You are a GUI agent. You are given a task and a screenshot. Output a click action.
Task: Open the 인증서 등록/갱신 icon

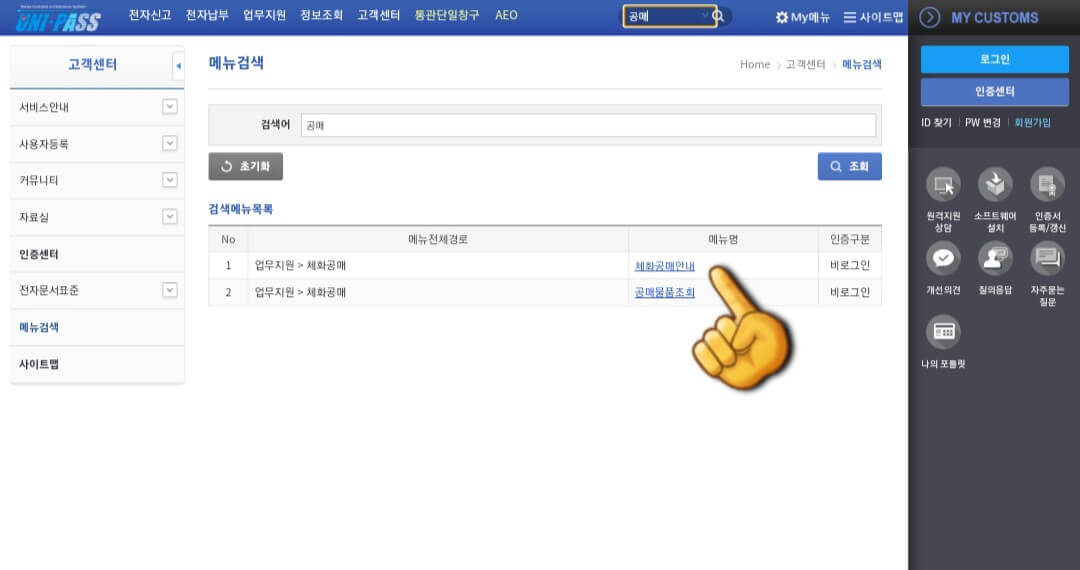[x=1047, y=184]
